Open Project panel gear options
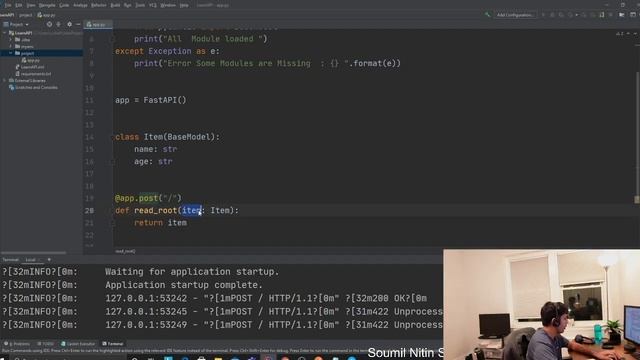 pos(69,24)
